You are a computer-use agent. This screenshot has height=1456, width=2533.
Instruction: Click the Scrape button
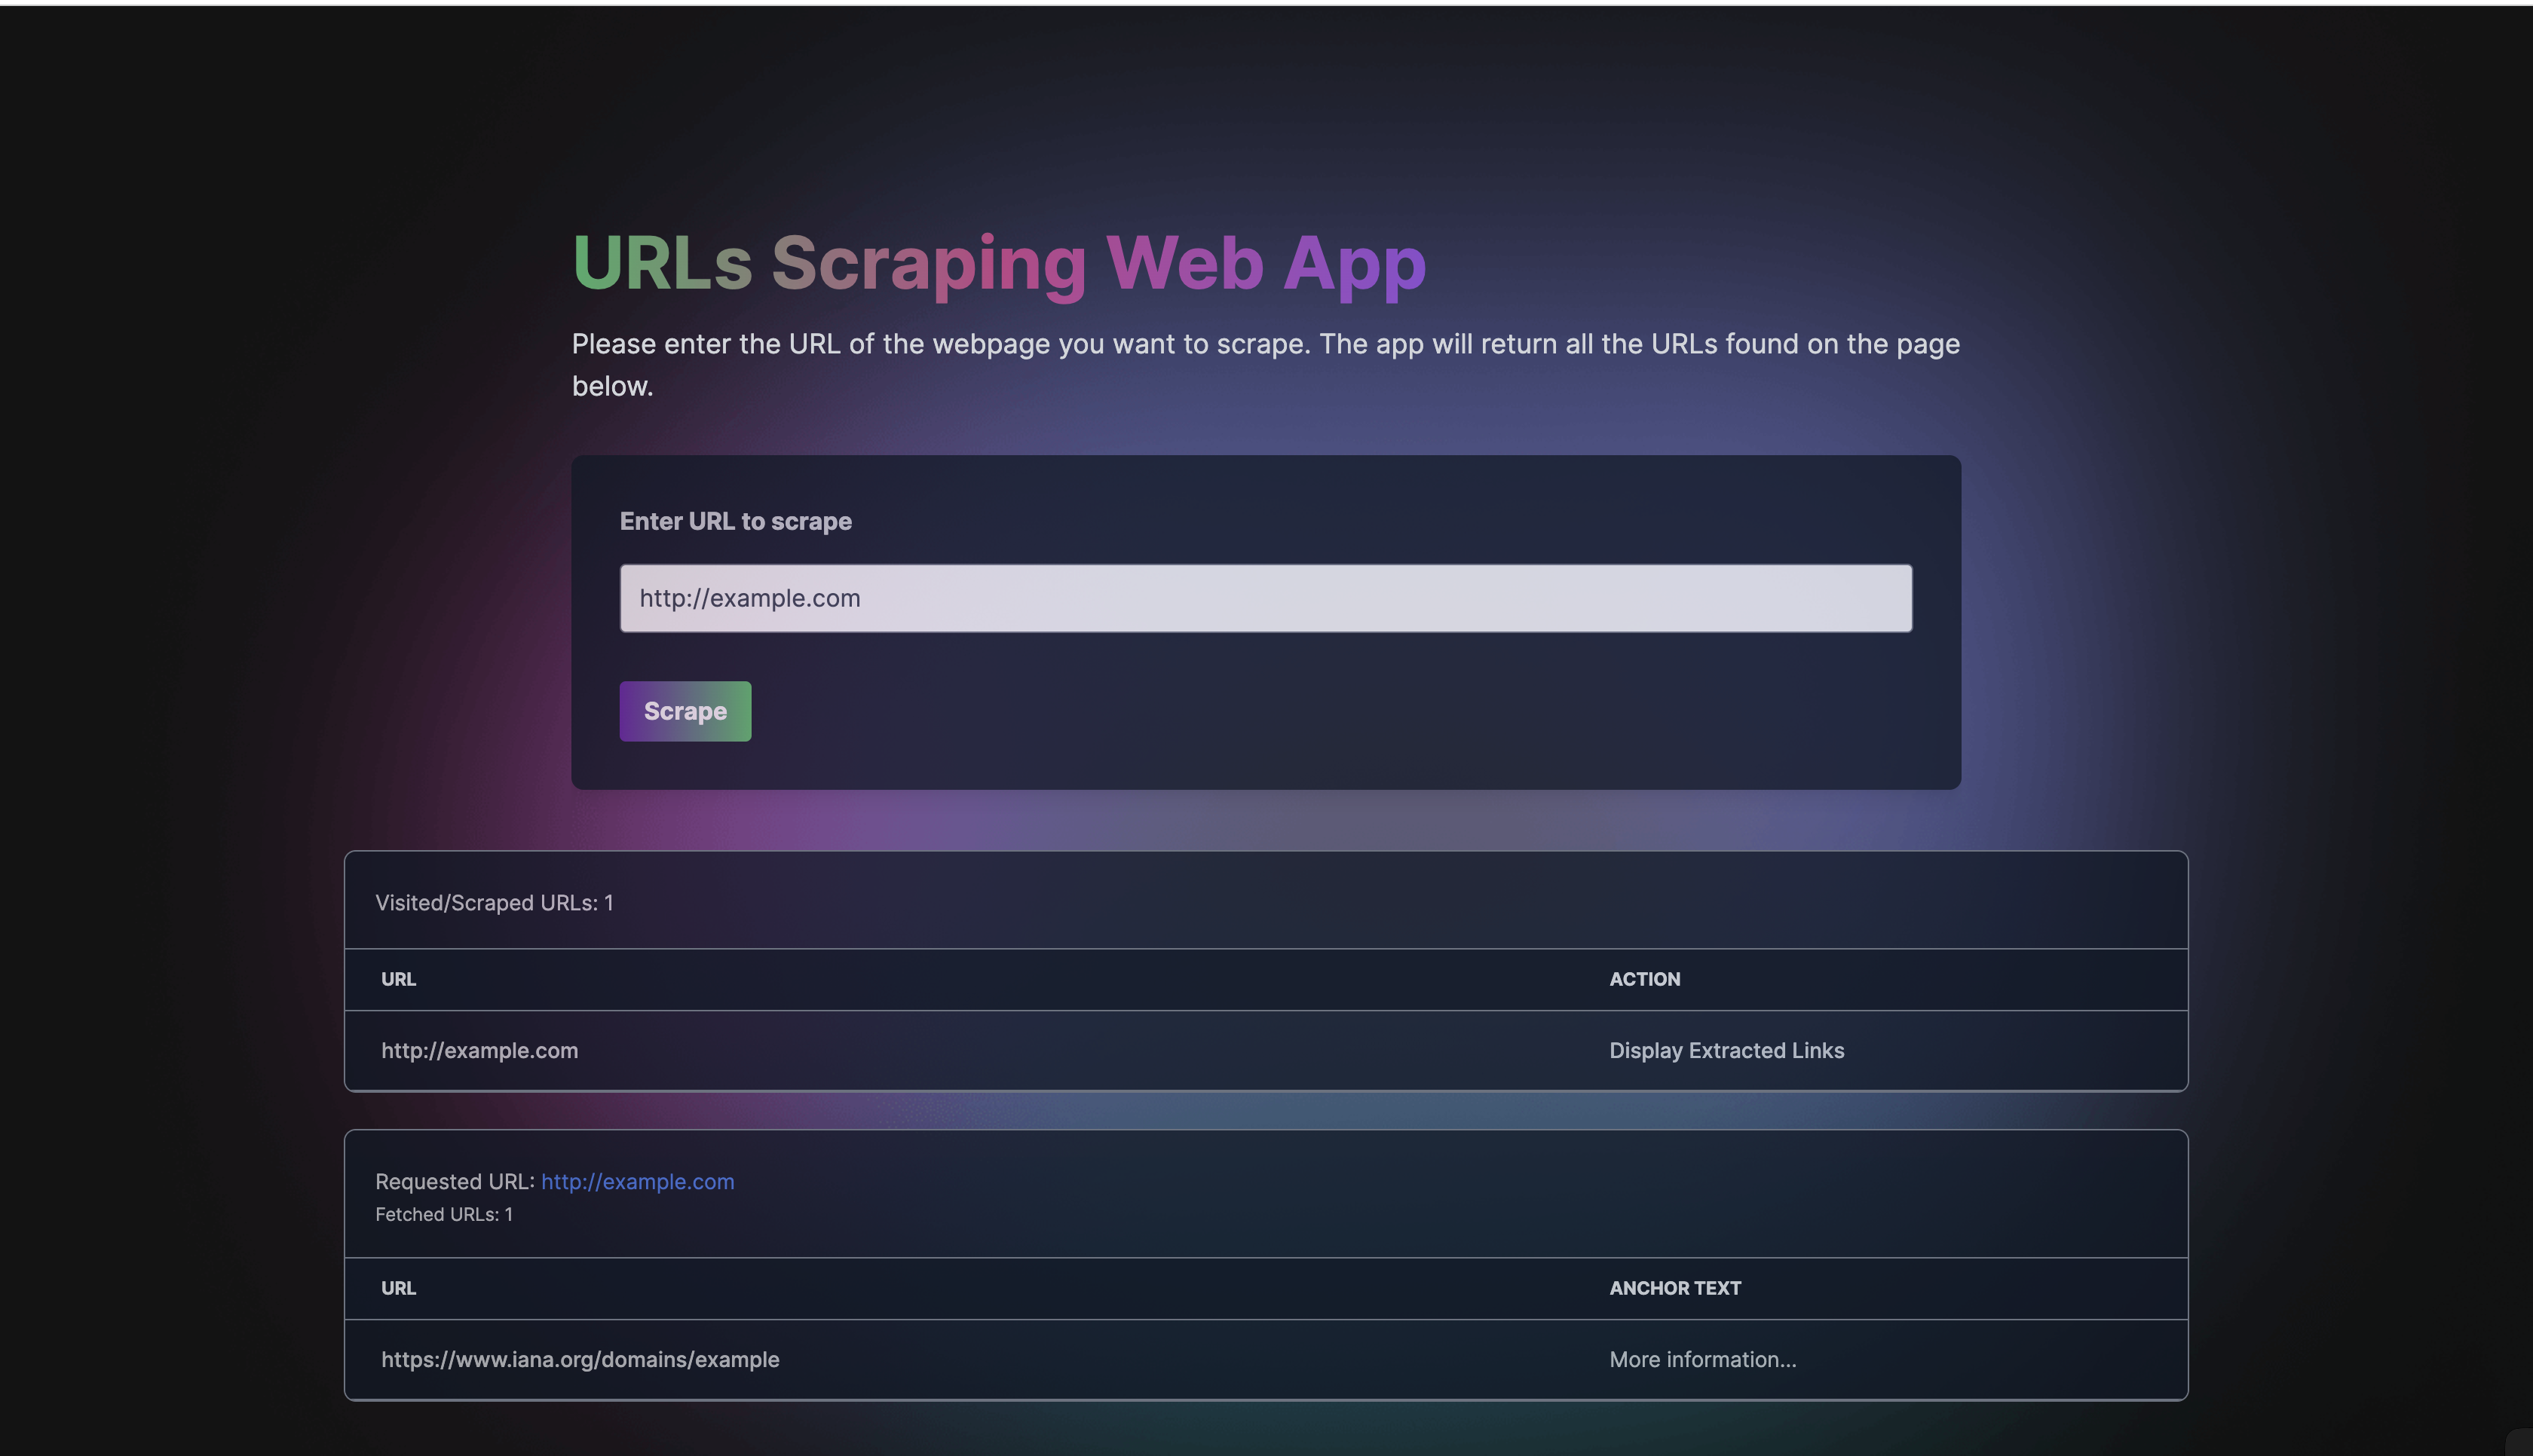685,711
